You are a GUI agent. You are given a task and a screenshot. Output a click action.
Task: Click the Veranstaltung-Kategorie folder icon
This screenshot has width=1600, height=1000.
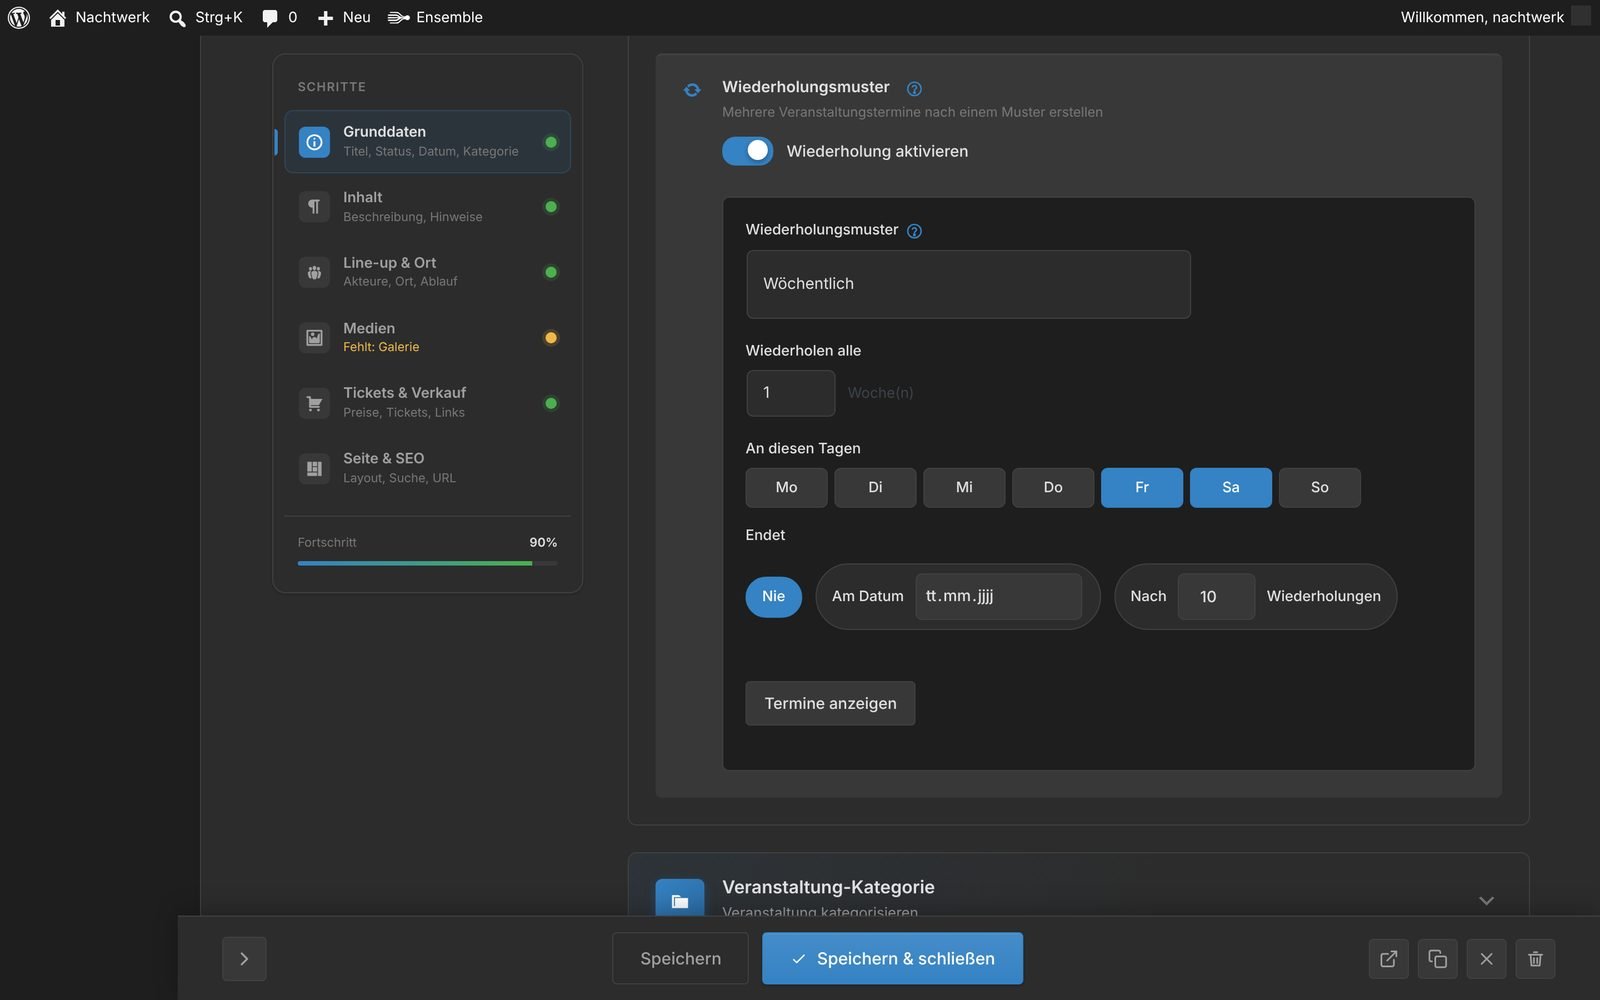coord(680,899)
